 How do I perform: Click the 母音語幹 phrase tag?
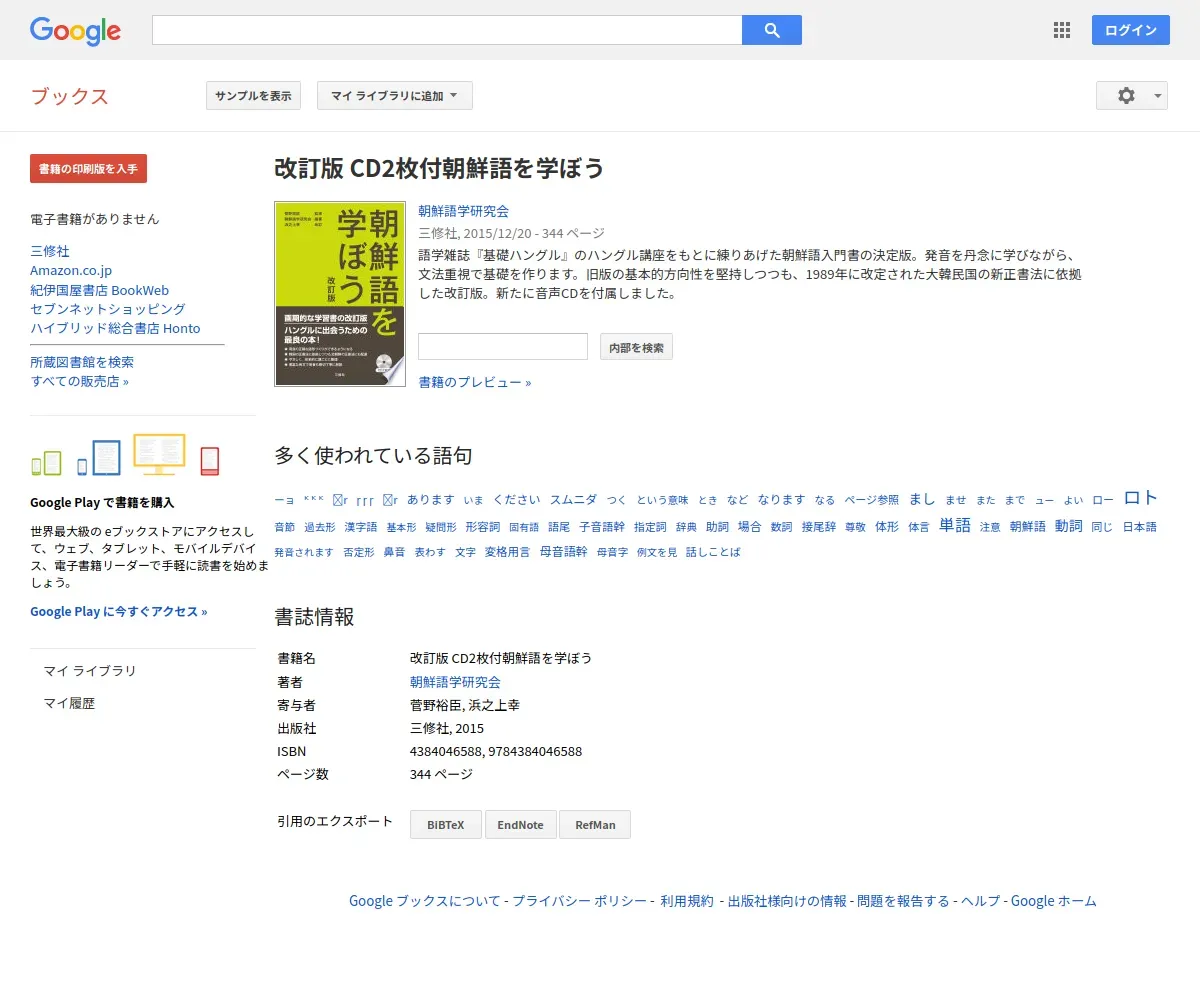click(564, 552)
